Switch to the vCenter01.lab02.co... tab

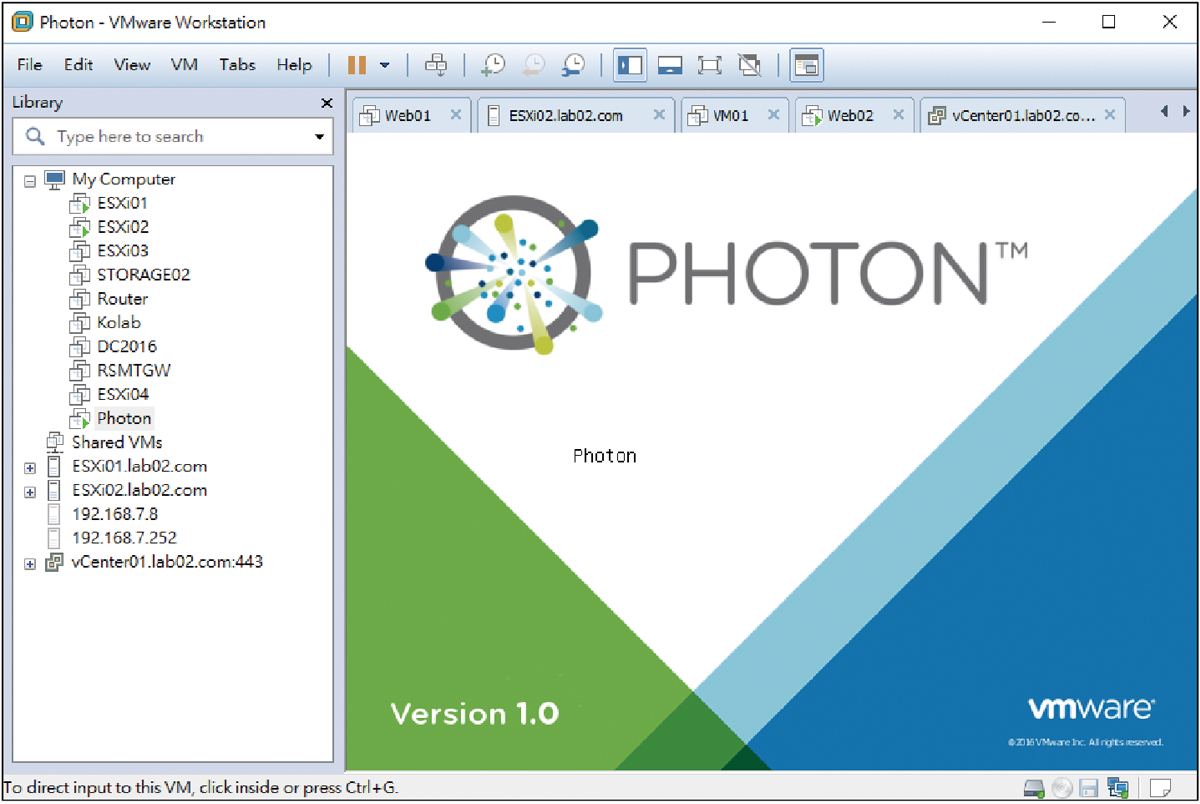pos(1023,116)
